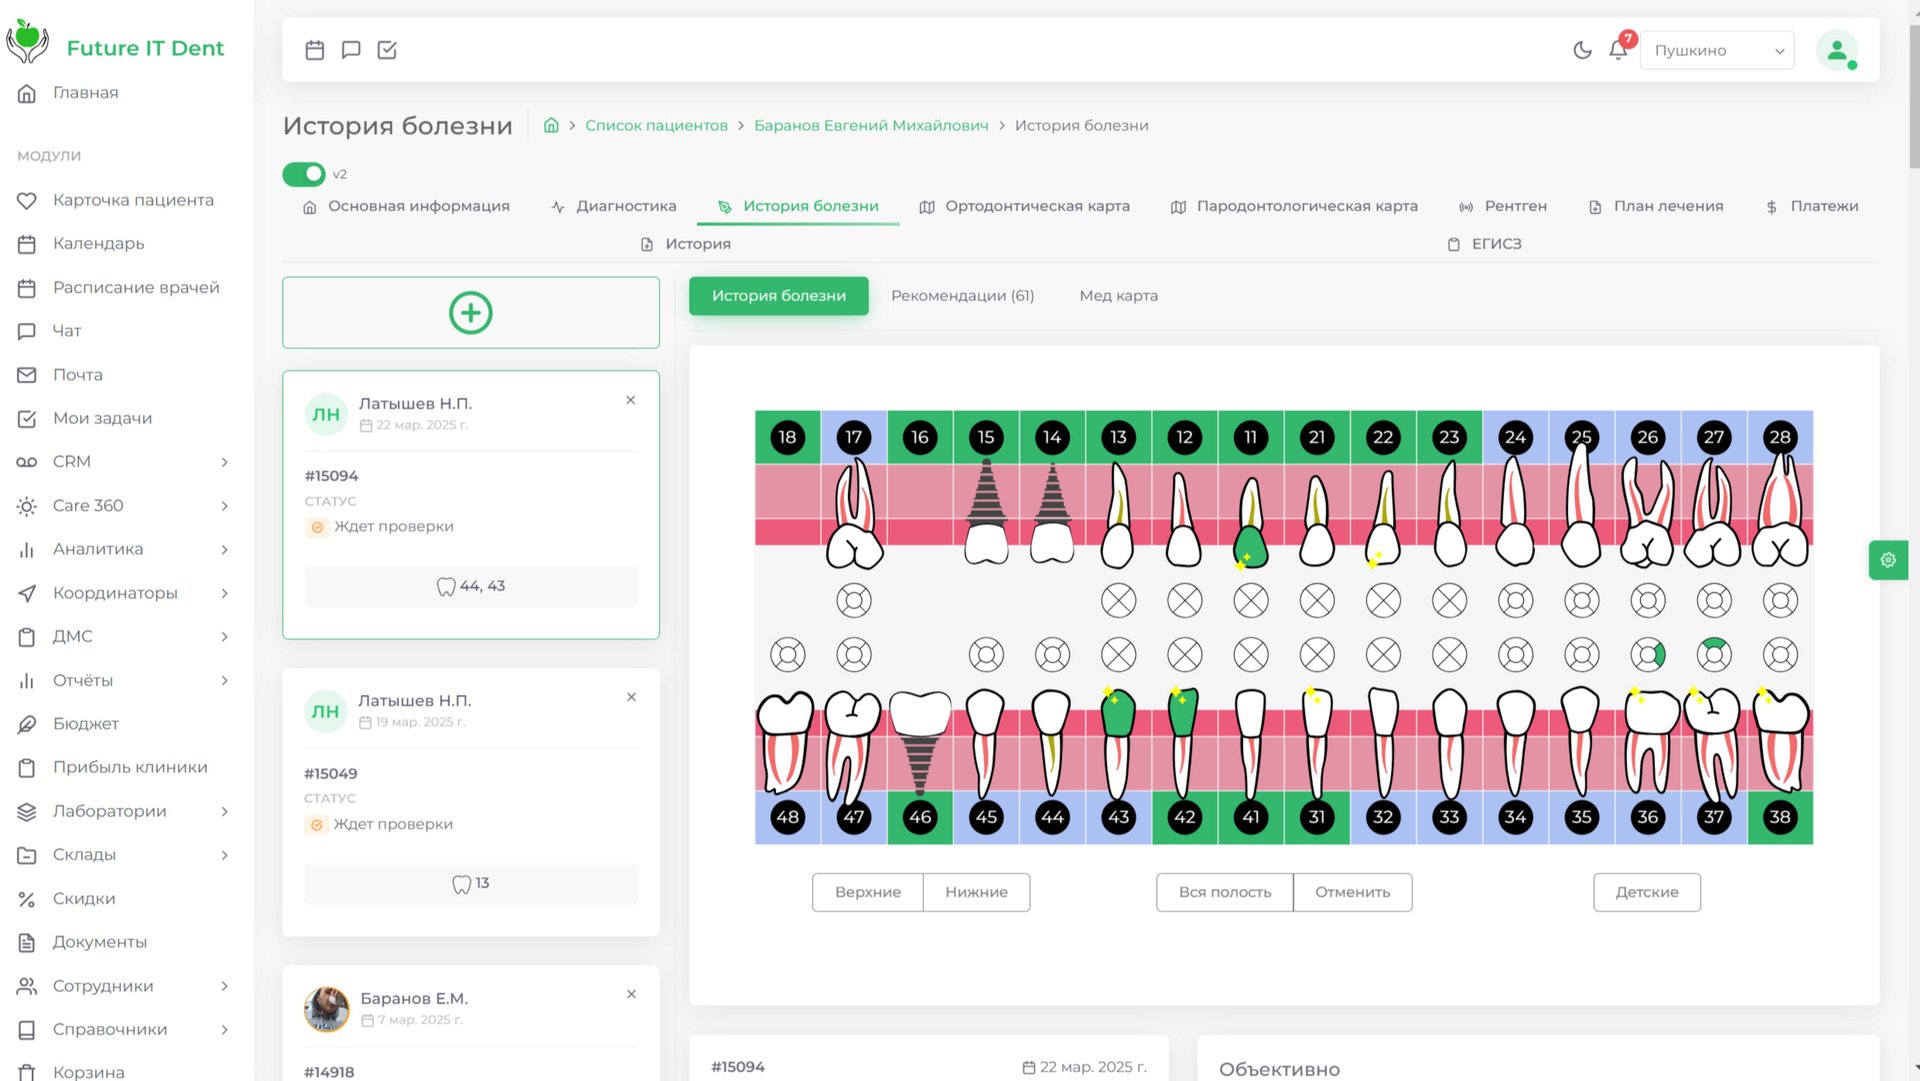Click the Вся полость button

1224,892
